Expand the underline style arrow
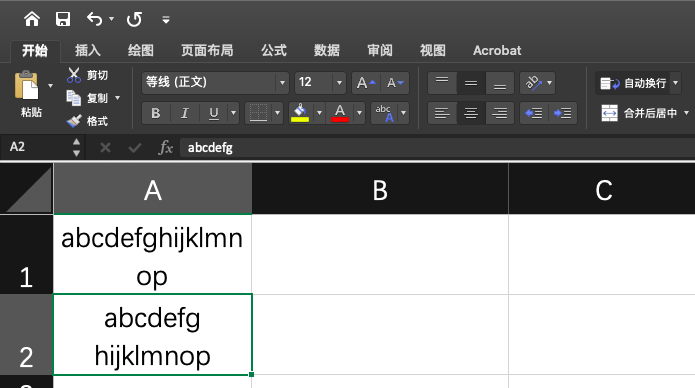 tap(233, 113)
